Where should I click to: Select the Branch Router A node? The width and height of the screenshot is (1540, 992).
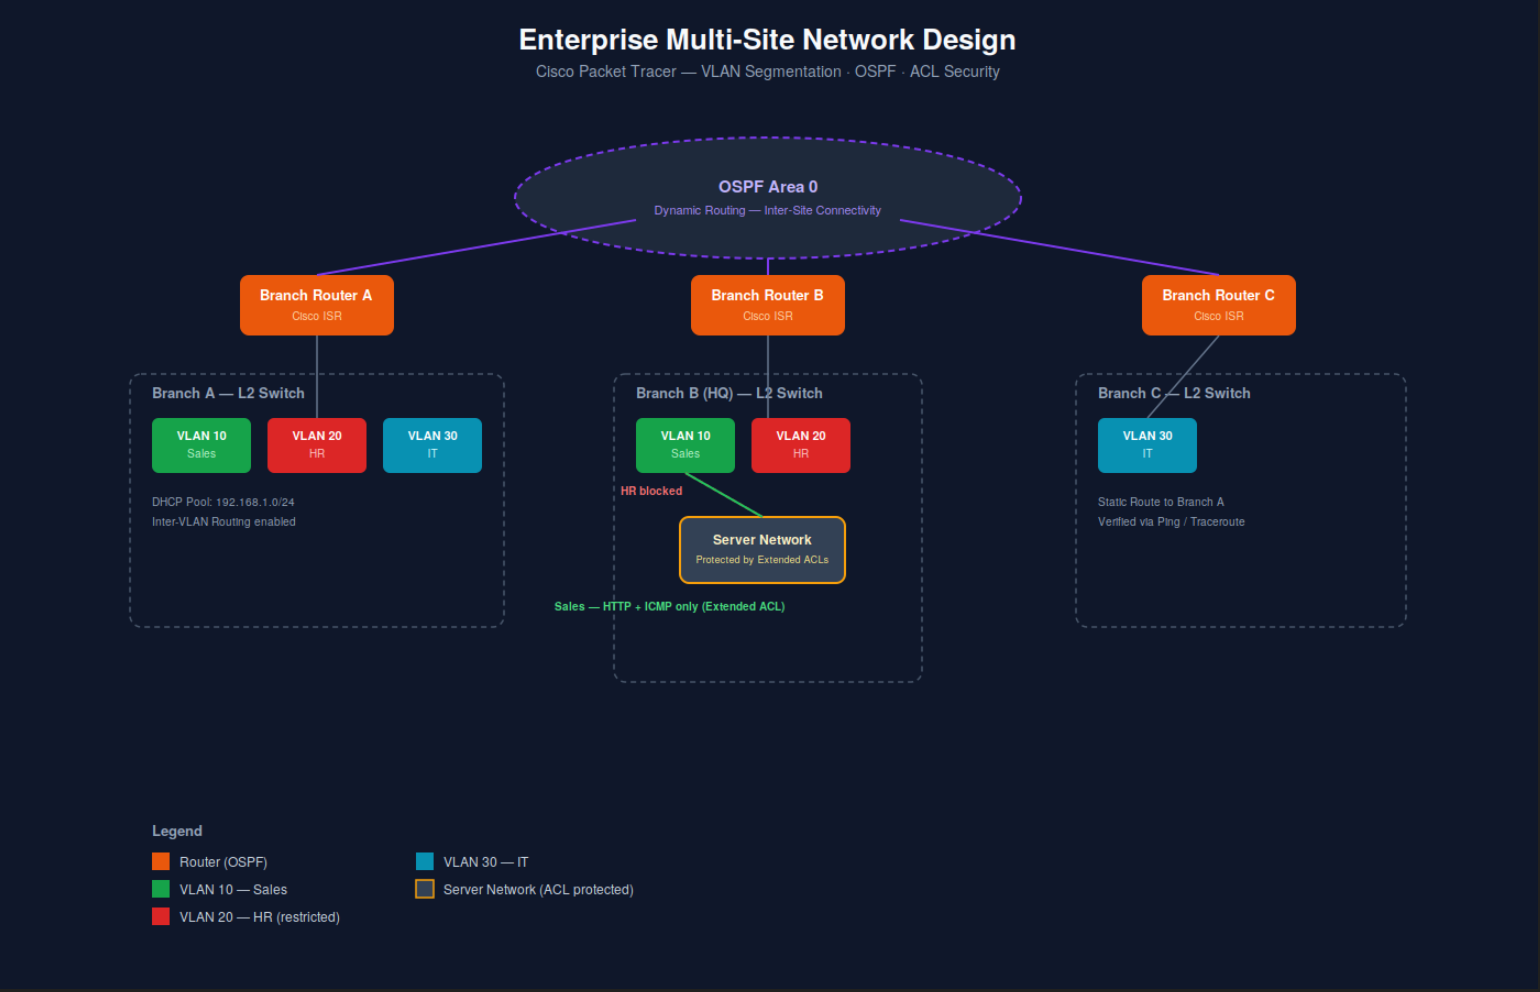pyautogui.click(x=317, y=305)
